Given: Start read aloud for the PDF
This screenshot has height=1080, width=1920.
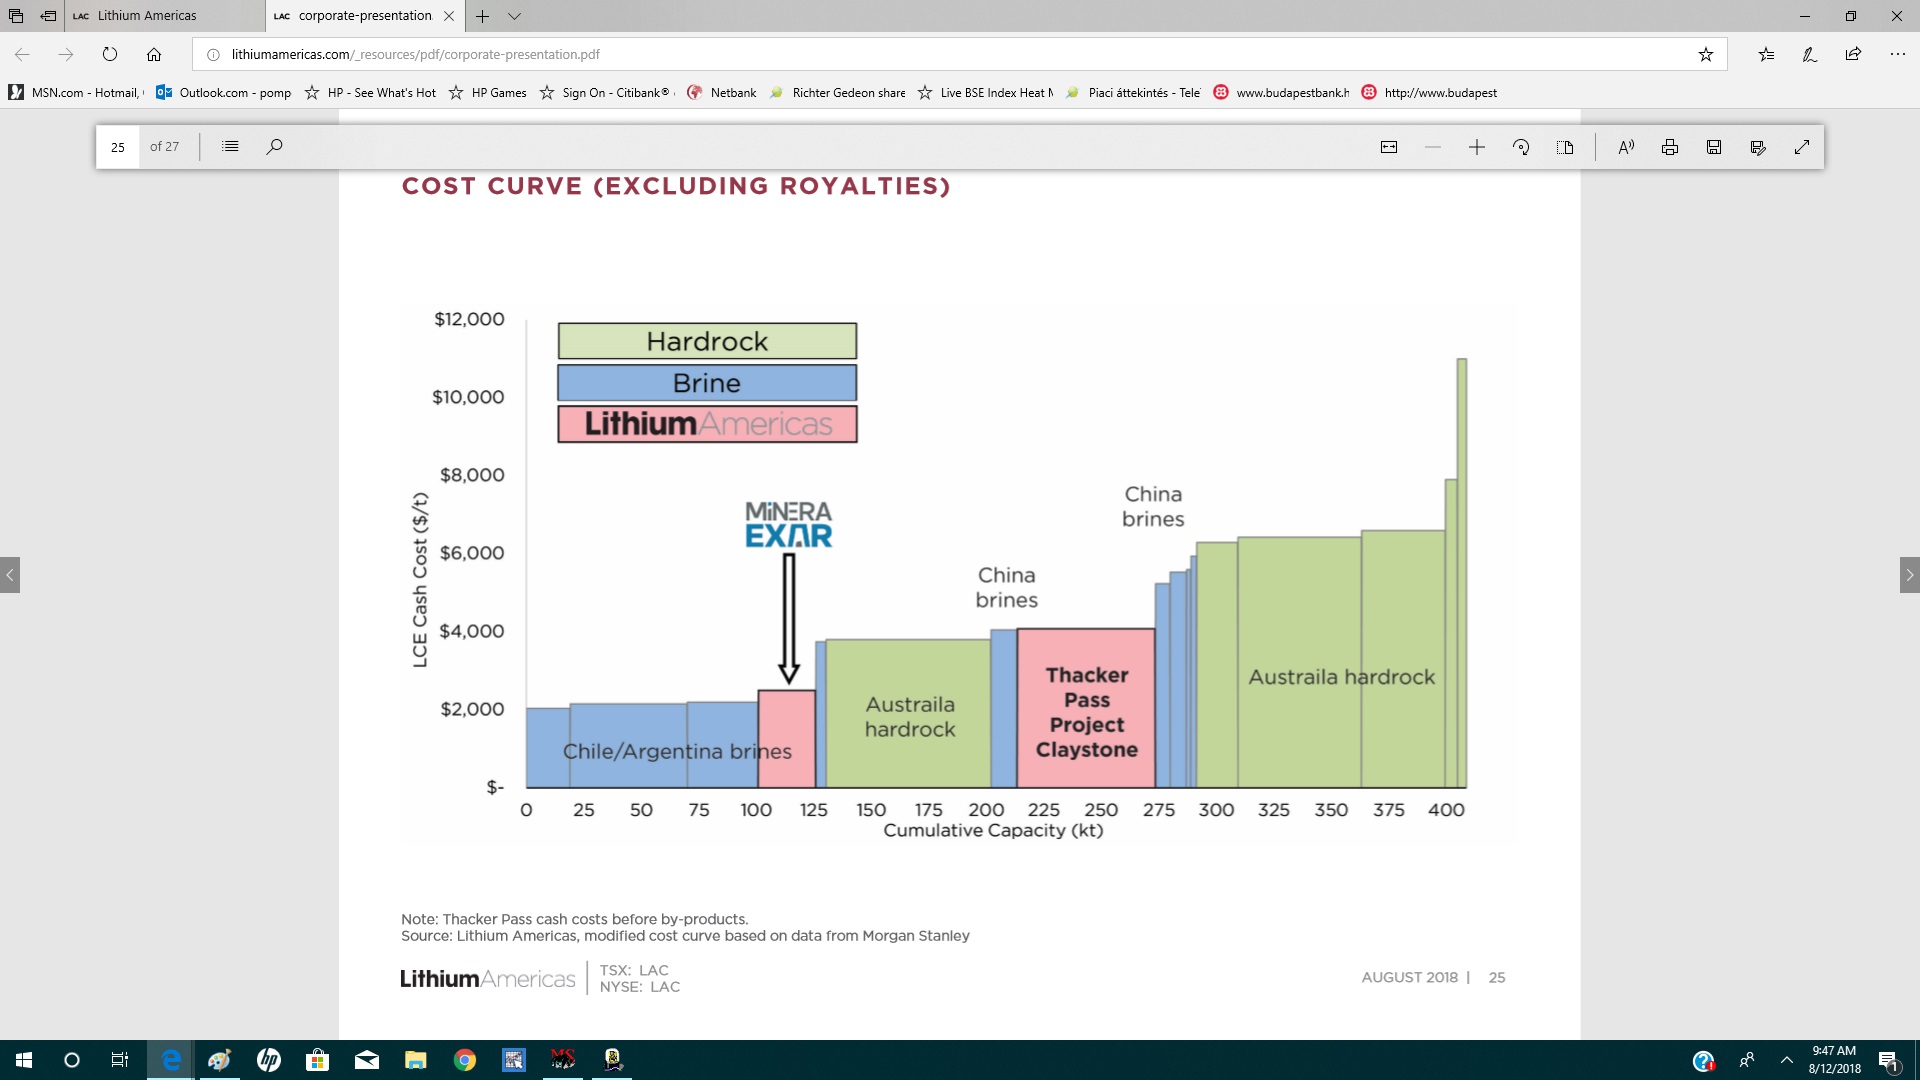Looking at the screenshot, I should tap(1626, 147).
